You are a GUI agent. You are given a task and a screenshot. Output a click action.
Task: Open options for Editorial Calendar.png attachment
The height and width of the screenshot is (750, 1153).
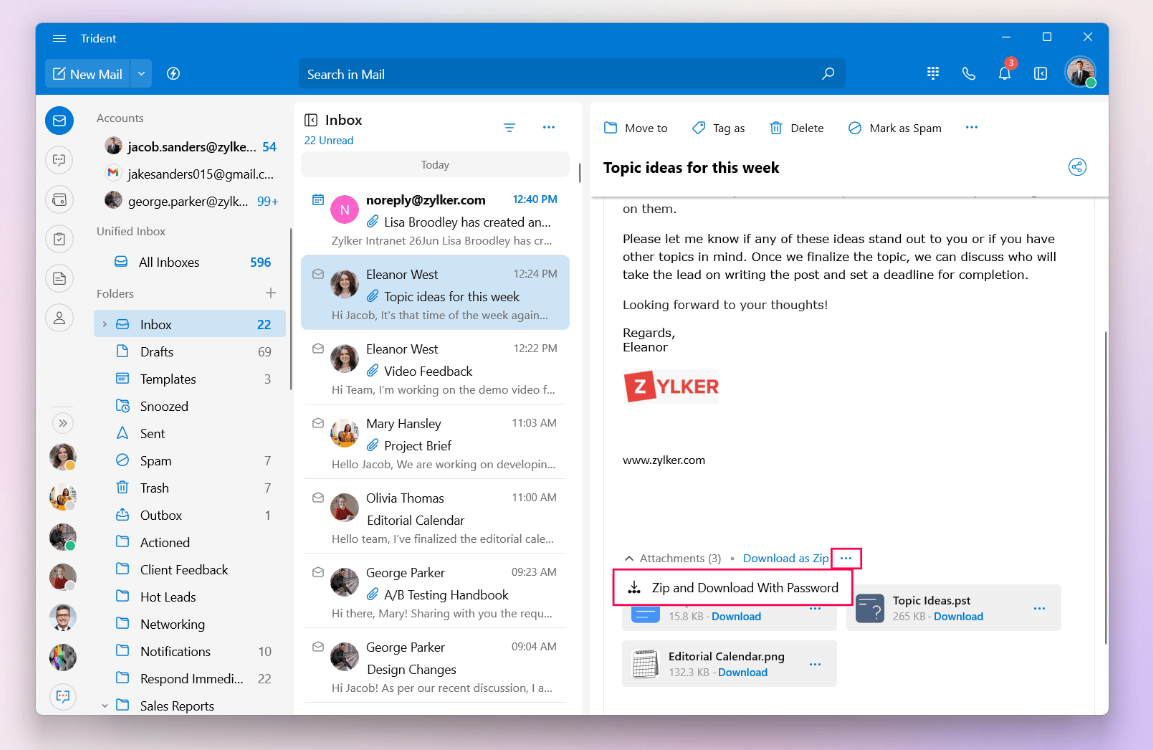coord(815,664)
